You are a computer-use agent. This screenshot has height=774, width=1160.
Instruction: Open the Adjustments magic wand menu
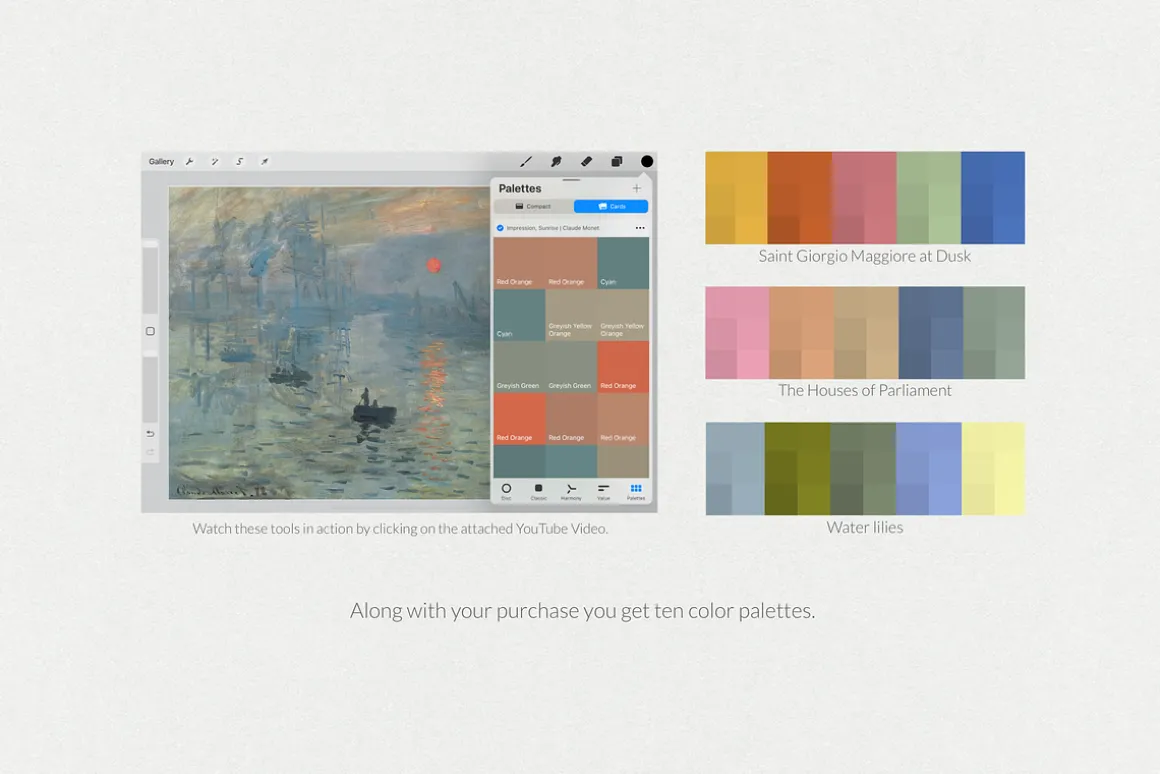tap(215, 161)
